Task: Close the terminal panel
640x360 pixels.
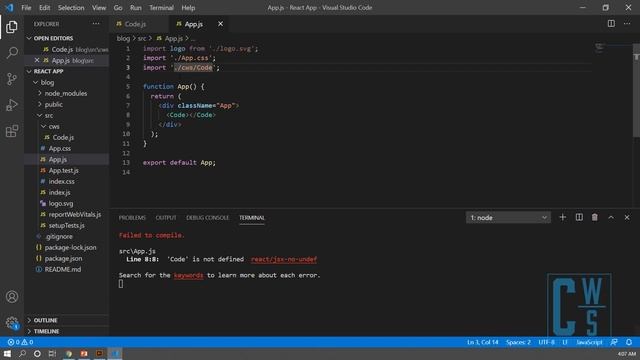Action: (x=627, y=218)
